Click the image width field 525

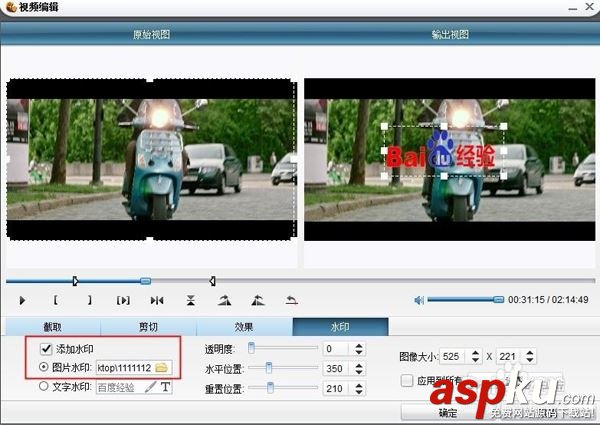455,357
